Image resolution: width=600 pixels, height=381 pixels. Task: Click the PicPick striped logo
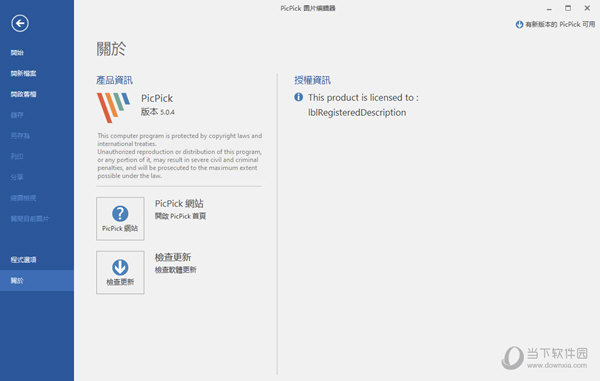click(113, 107)
